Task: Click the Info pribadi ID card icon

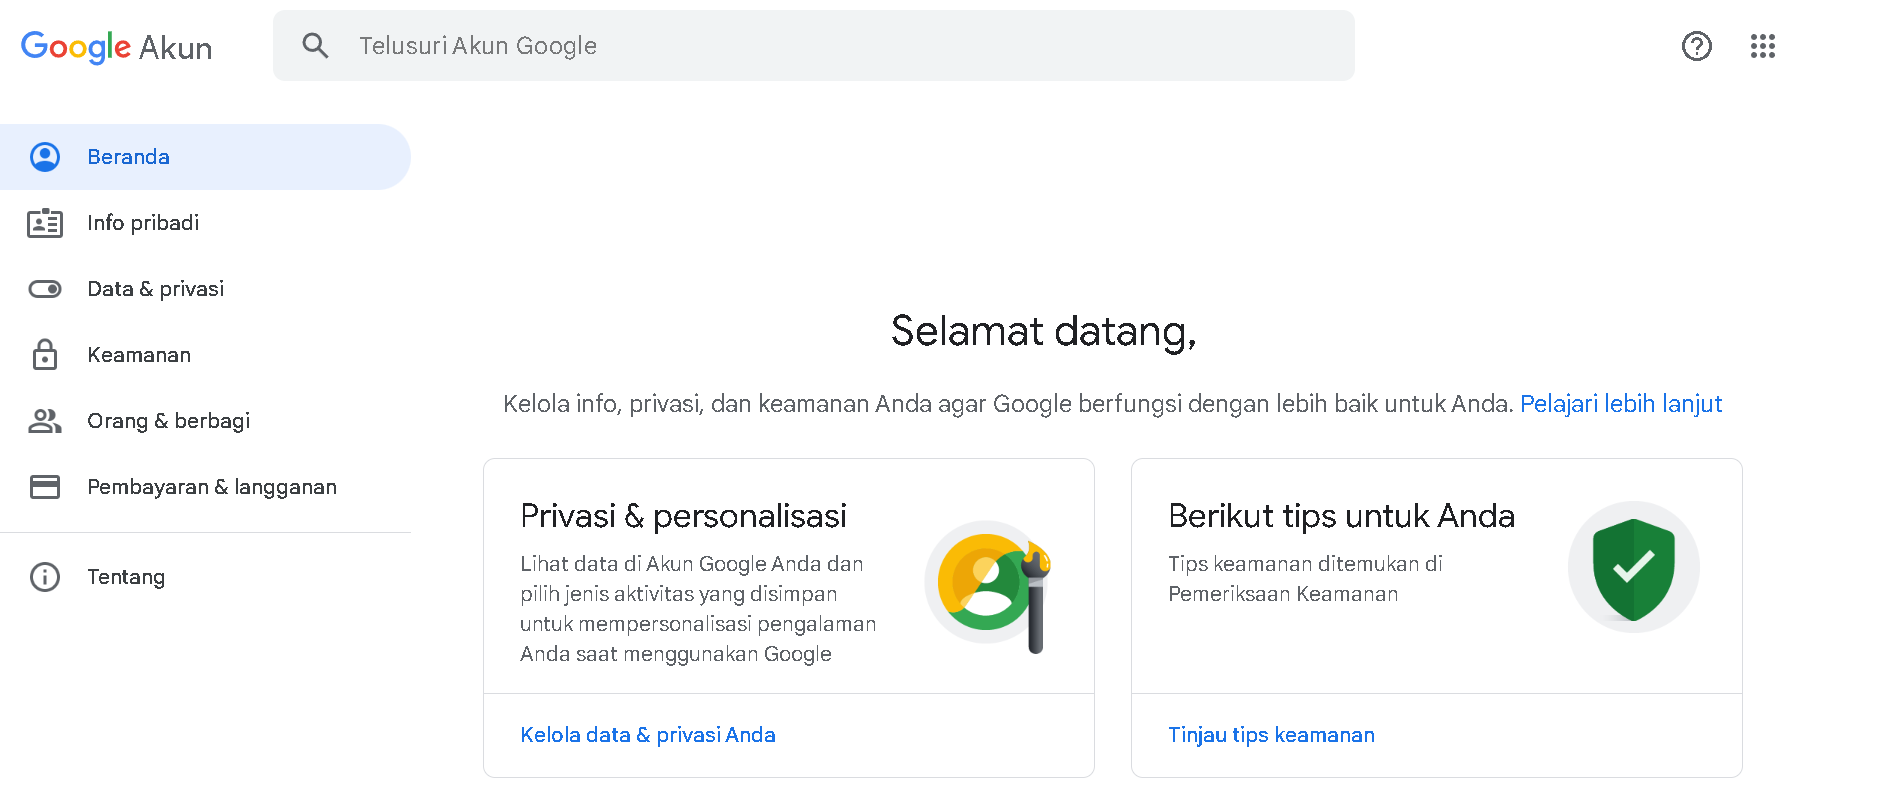Action: point(45,223)
